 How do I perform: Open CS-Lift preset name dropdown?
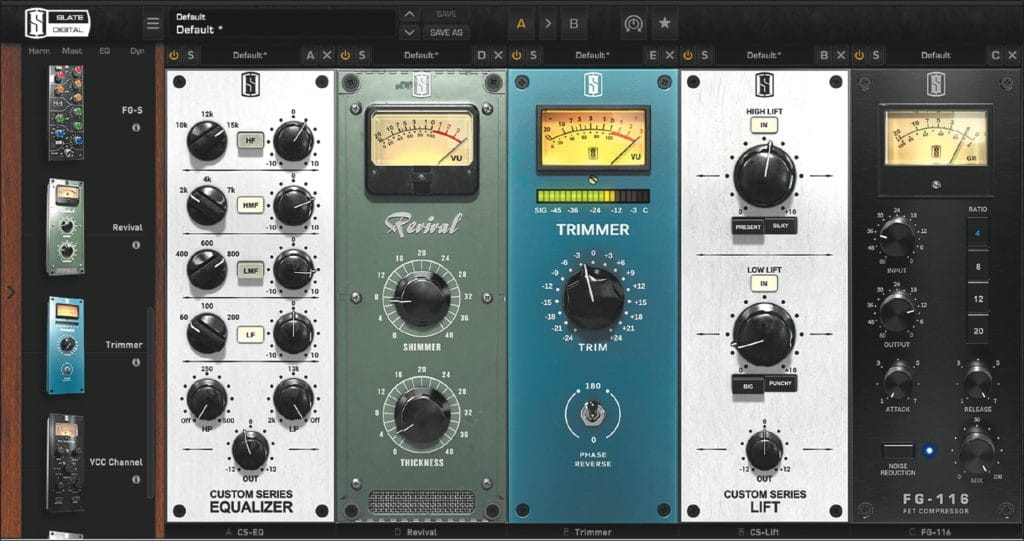(763, 56)
